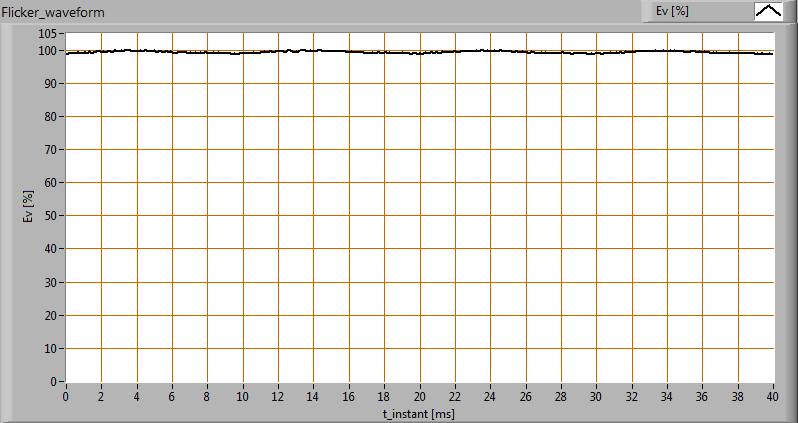Click the 36 ms tick label on x-axis
Image resolution: width=798 pixels, height=423 pixels.
tap(702, 395)
